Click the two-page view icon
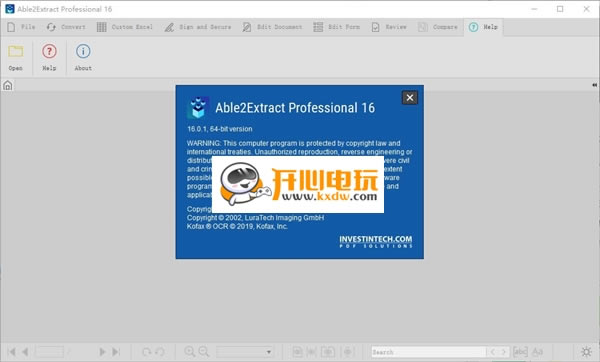The width and height of the screenshot is (600, 362). (328, 352)
